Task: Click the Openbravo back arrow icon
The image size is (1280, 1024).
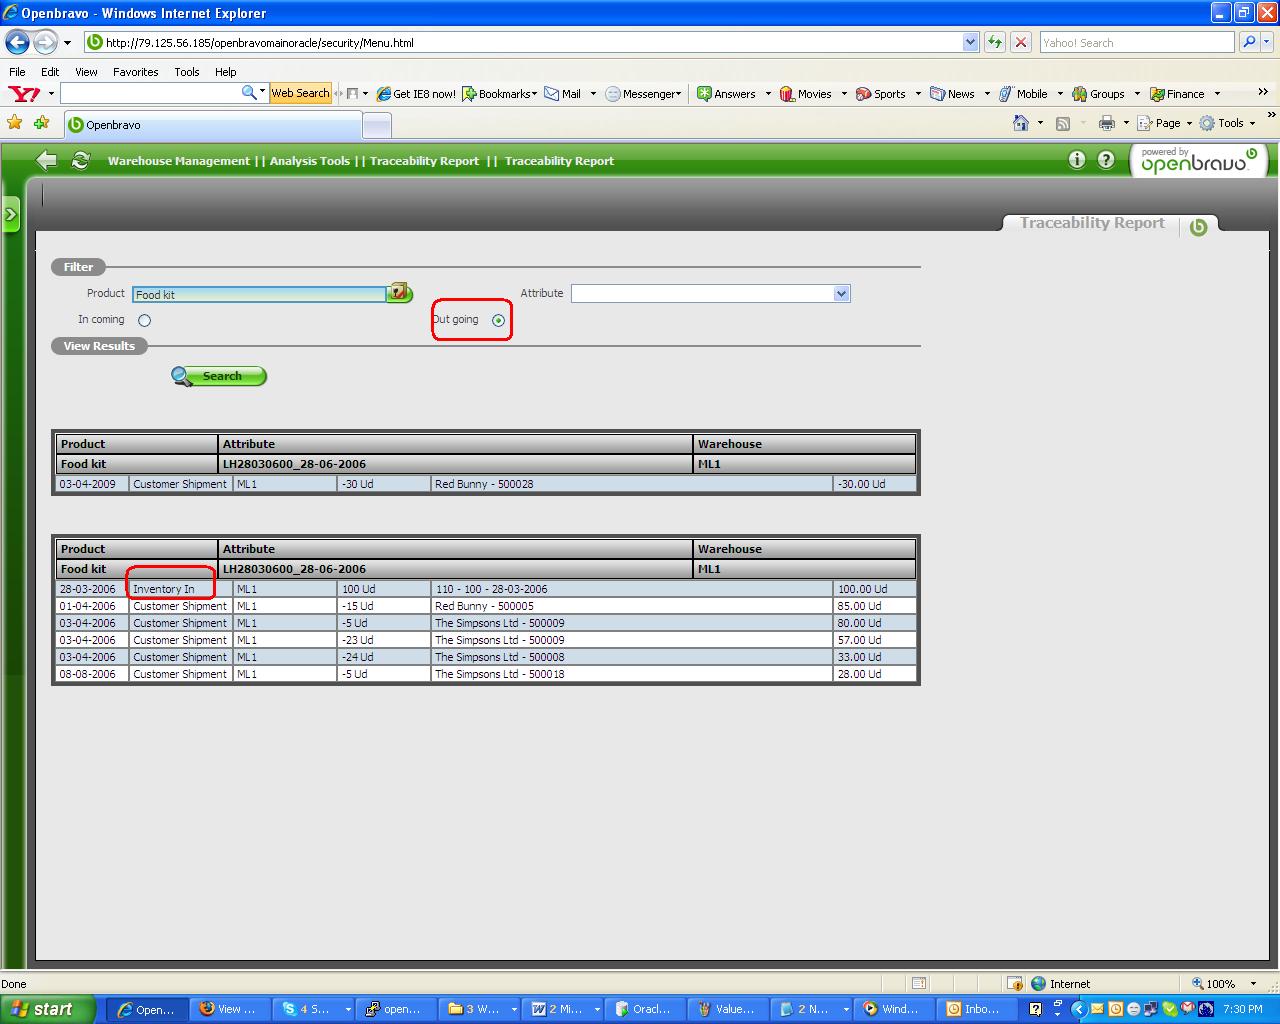Action: click(x=46, y=160)
